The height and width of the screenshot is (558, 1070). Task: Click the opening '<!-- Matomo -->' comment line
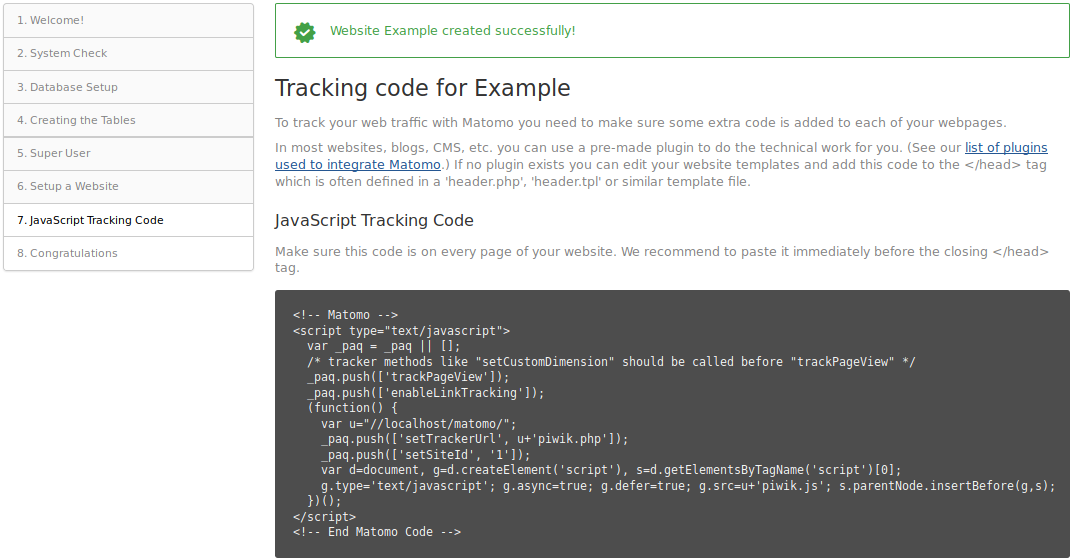345,315
